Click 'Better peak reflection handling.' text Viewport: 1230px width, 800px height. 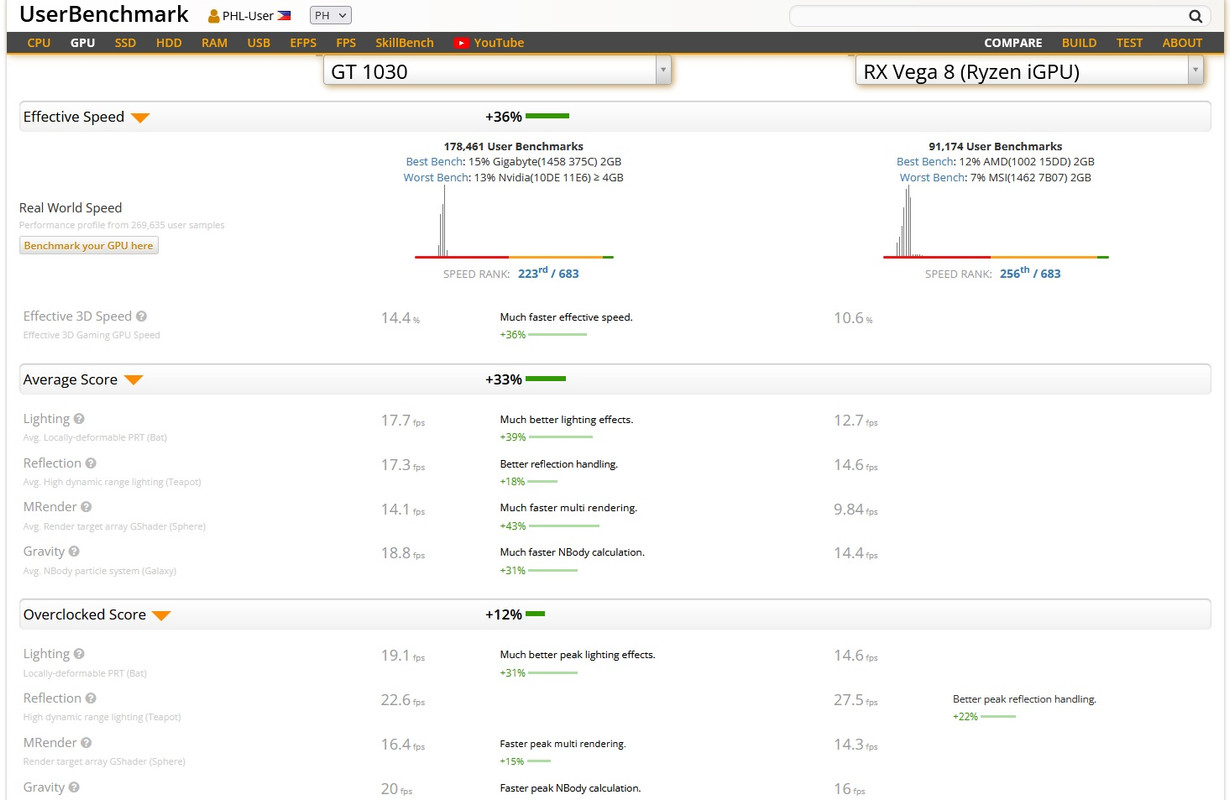(x=1024, y=699)
